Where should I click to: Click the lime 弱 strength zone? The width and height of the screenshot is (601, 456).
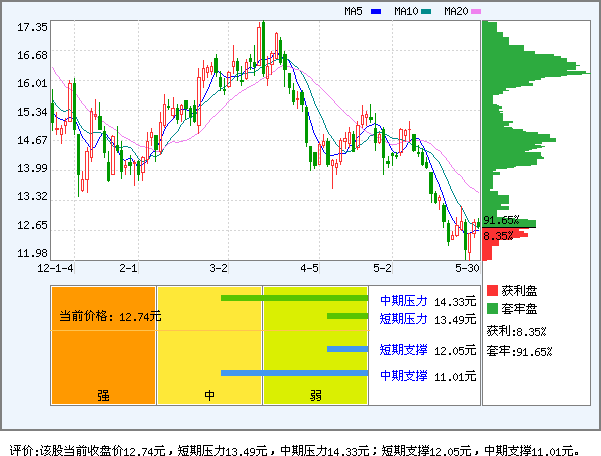(x=315, y=346)
